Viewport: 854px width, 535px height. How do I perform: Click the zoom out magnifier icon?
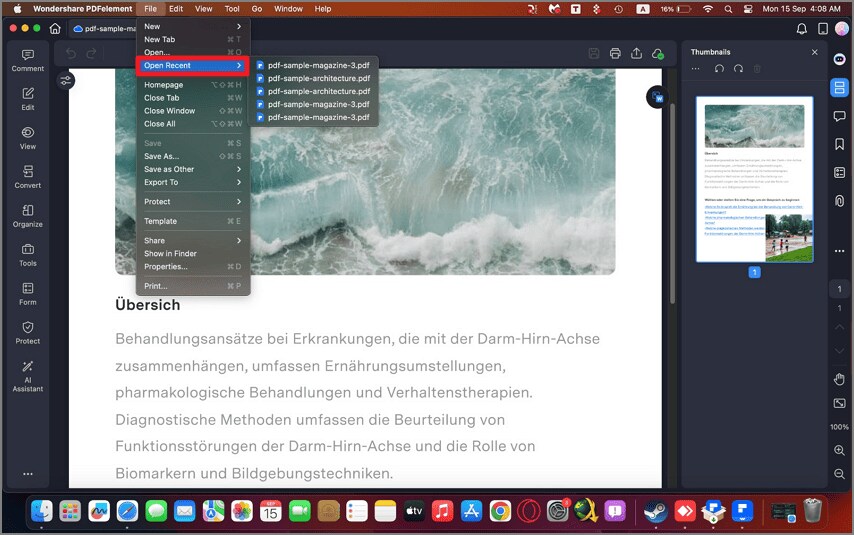(x=839, y=474)
